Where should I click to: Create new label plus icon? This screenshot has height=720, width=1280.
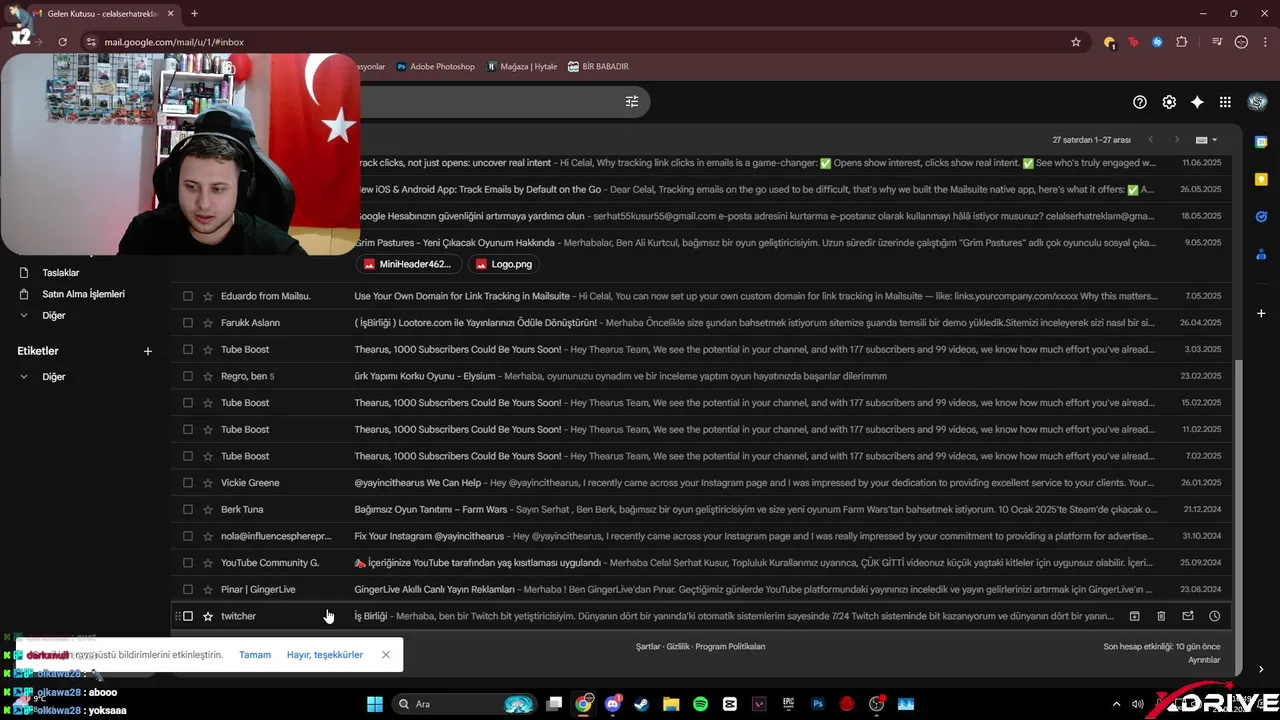tap(148, 351)
